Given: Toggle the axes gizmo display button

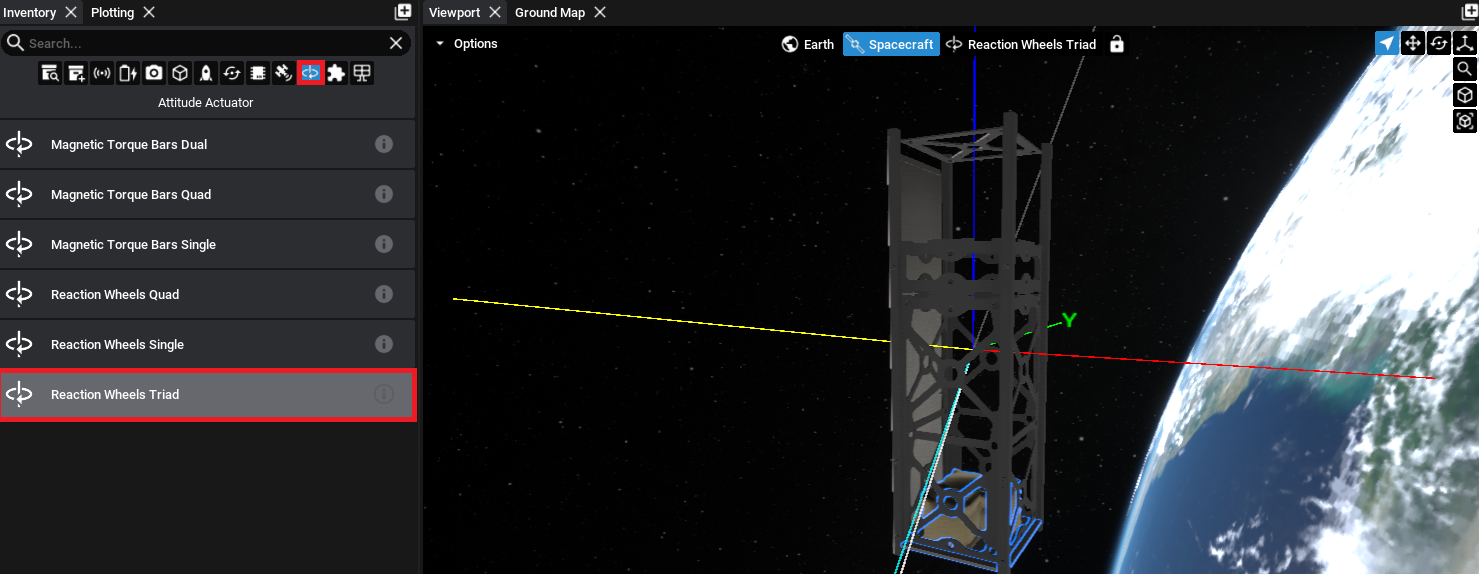Looking at the screenshot, I should (x=1465, y=43).
